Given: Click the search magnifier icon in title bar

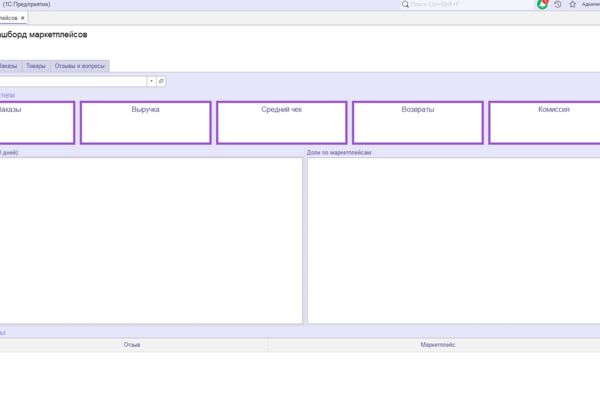Looking at the screenshot, I should (x=405, y=4).
